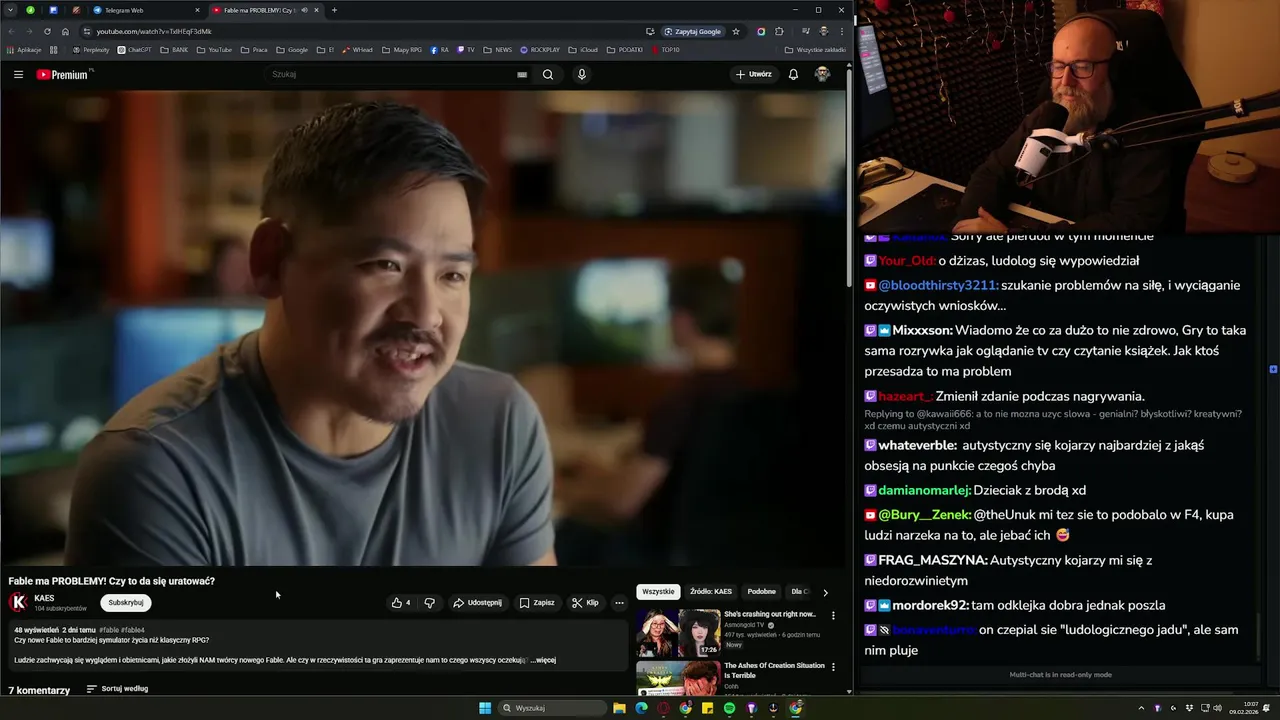The height and width of the screenshot is (720, 1280).
Task: Click the Utwórz create button
Action: tap(754, 74)
